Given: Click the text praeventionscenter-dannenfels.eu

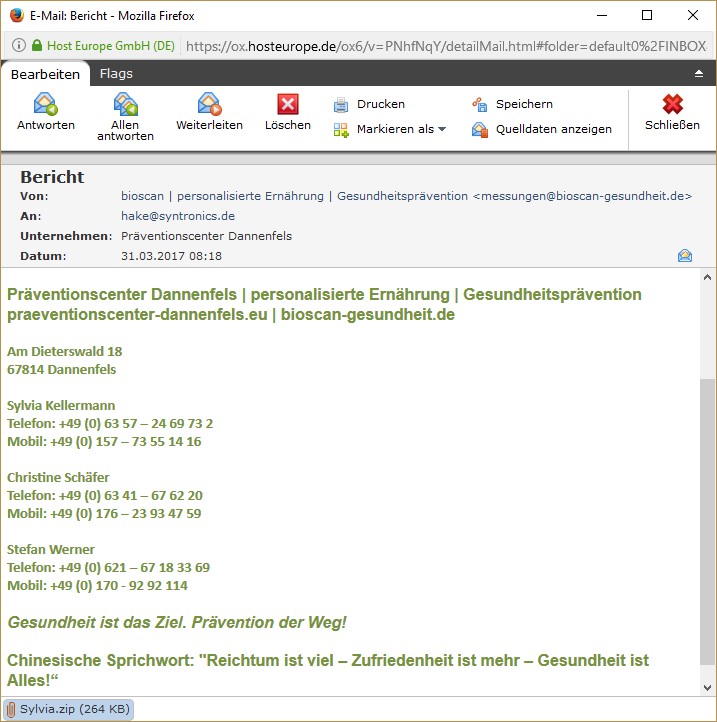Looking at the screenshot, I should [x=137, y=314].
